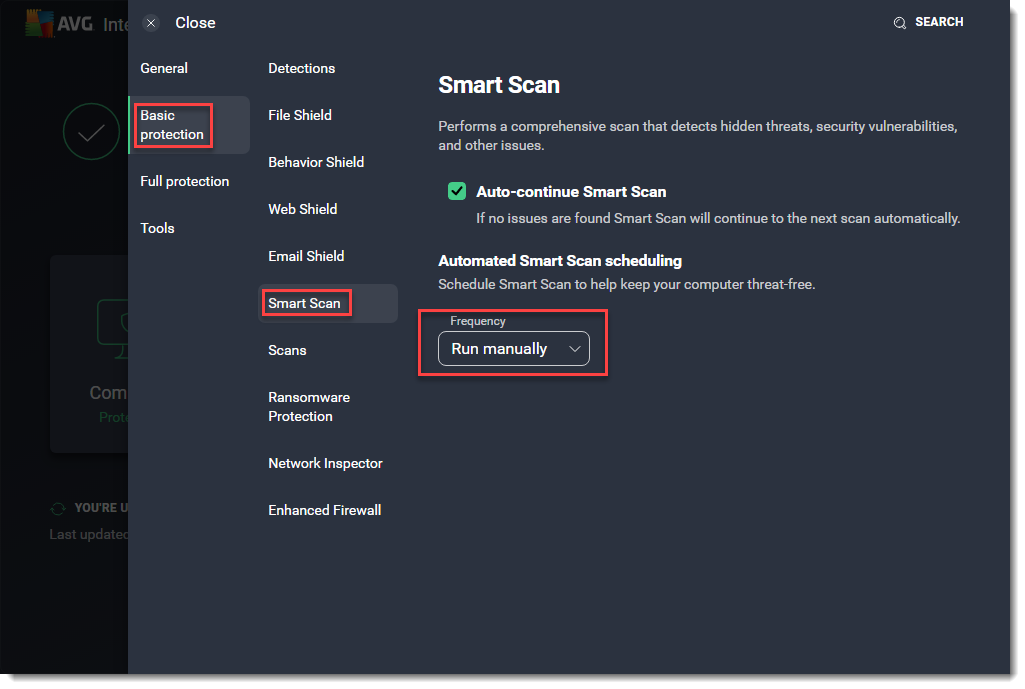Open Behavior Shield settings
1025x689 pixels.
[x=316, y=162]
